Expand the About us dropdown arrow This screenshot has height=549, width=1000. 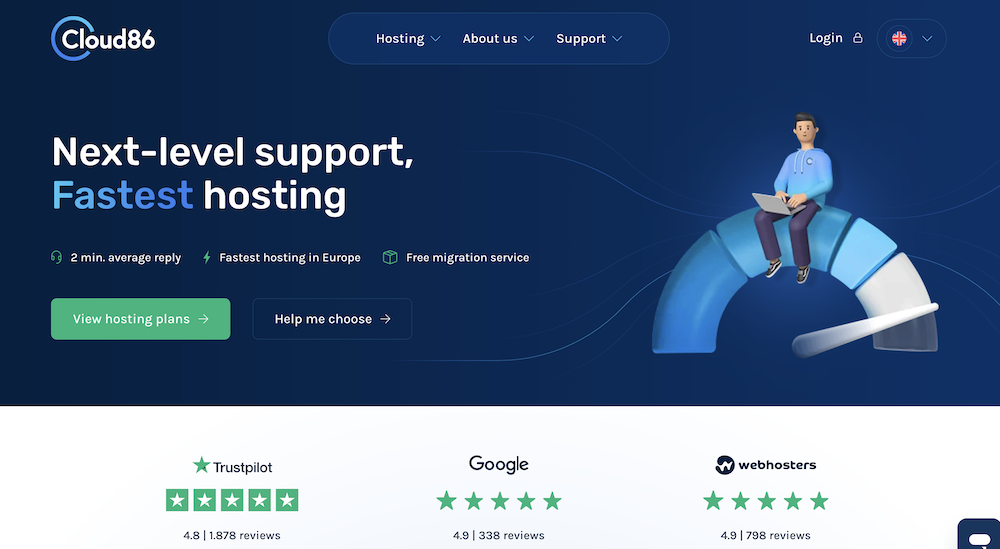point(529,39)
